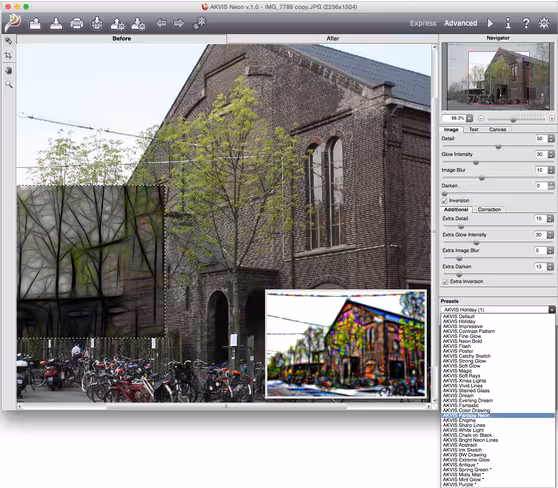Click the Save image download icon

pyautogui.click(x=56, y=23)
